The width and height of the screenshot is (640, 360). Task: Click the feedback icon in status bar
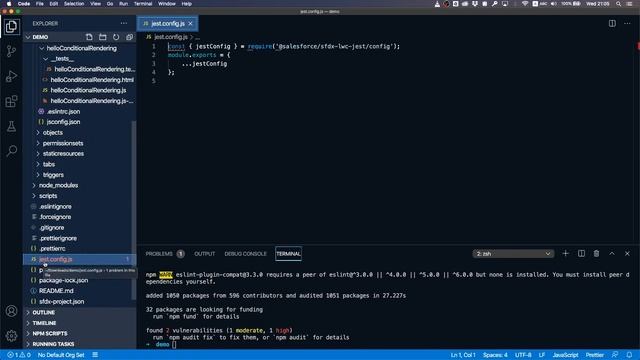coord(615,355)
